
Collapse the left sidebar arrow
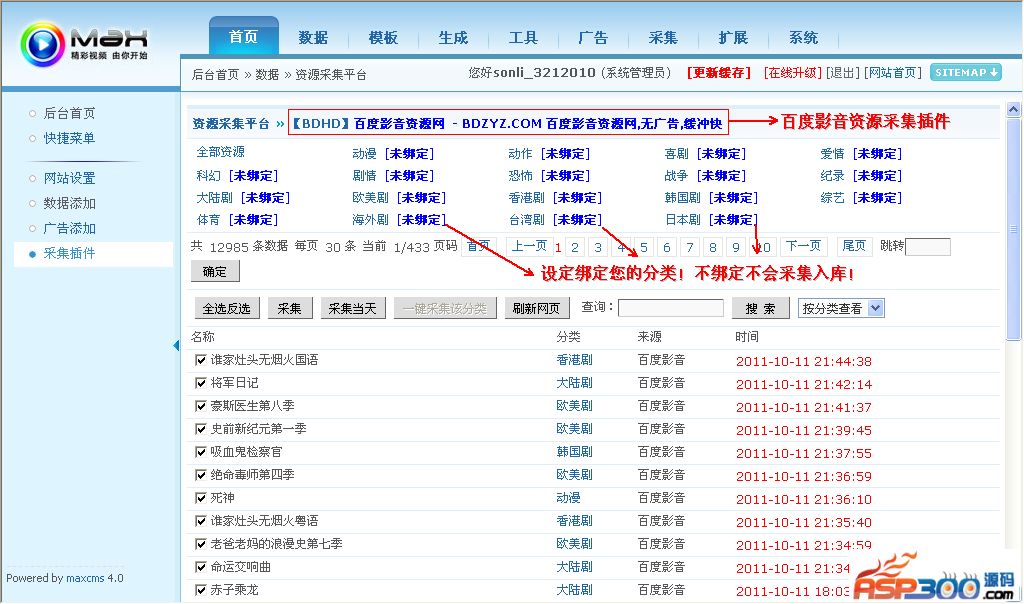(177, 346)
